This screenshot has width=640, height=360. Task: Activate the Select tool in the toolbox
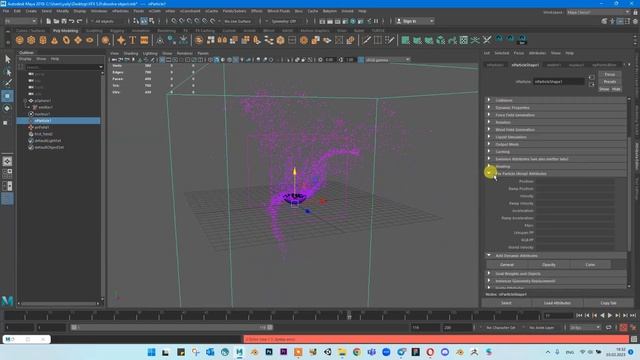click(x=7, y=60)
